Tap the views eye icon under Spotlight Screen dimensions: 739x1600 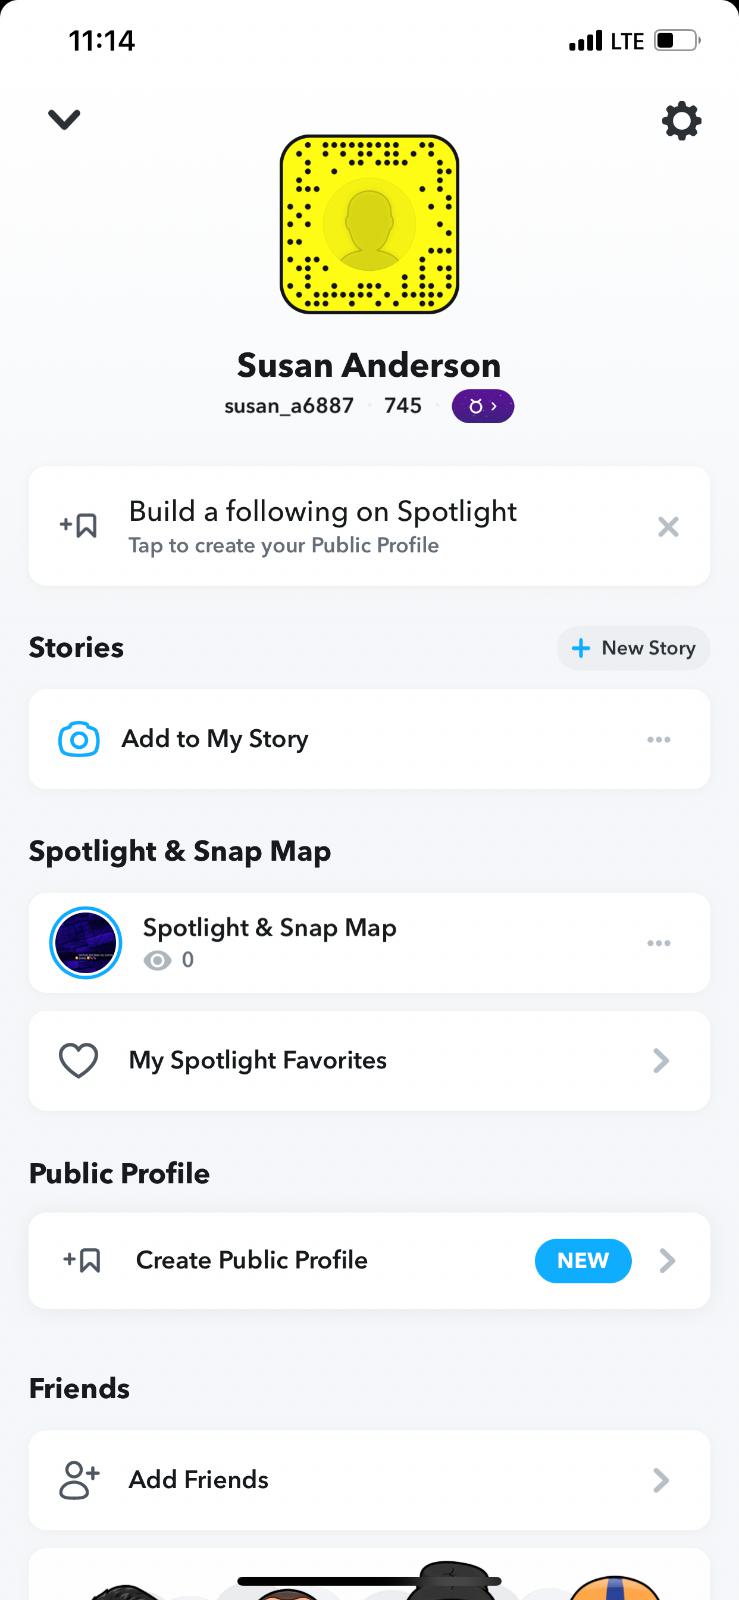click(x=157, y=961)
